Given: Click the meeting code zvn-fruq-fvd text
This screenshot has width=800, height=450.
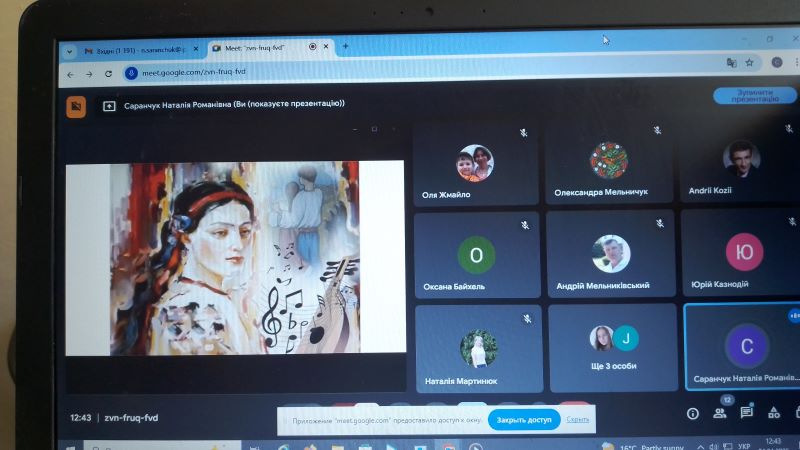Looking at the screenshot, I should click(x=131, y=418).
